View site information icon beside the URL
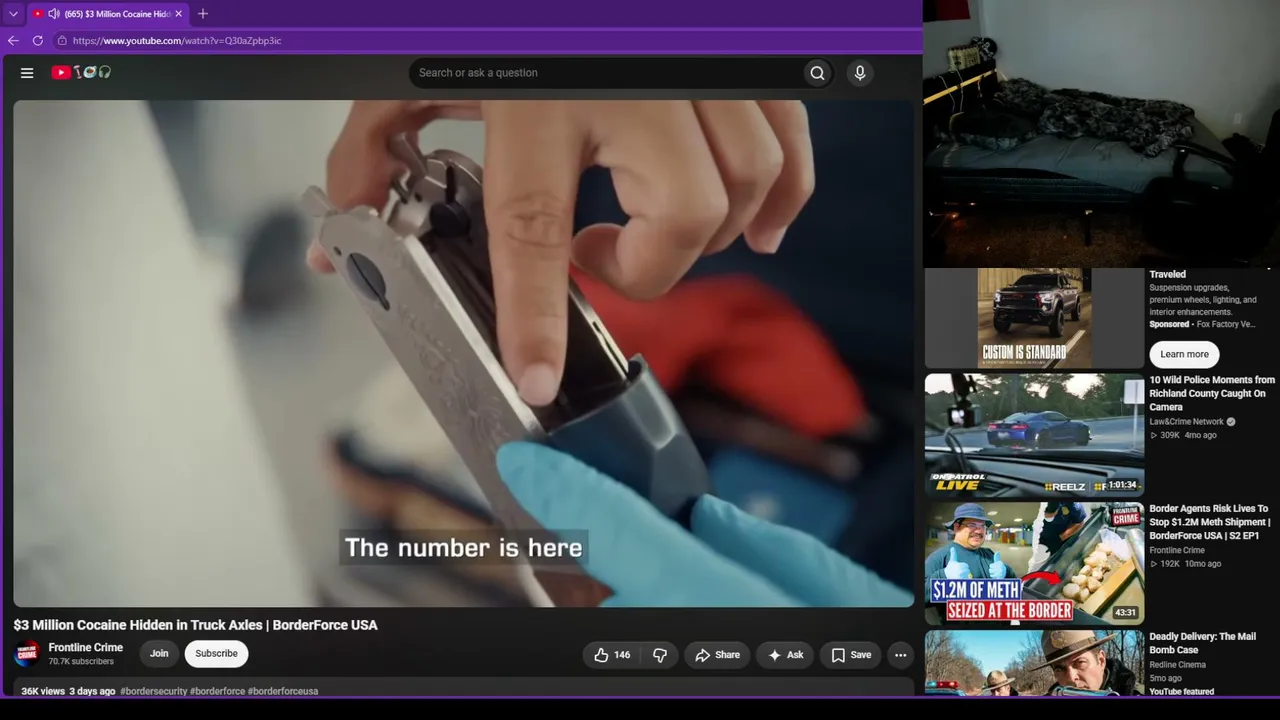Viewport: 1280px width, 720px height. tap(62, 41)
